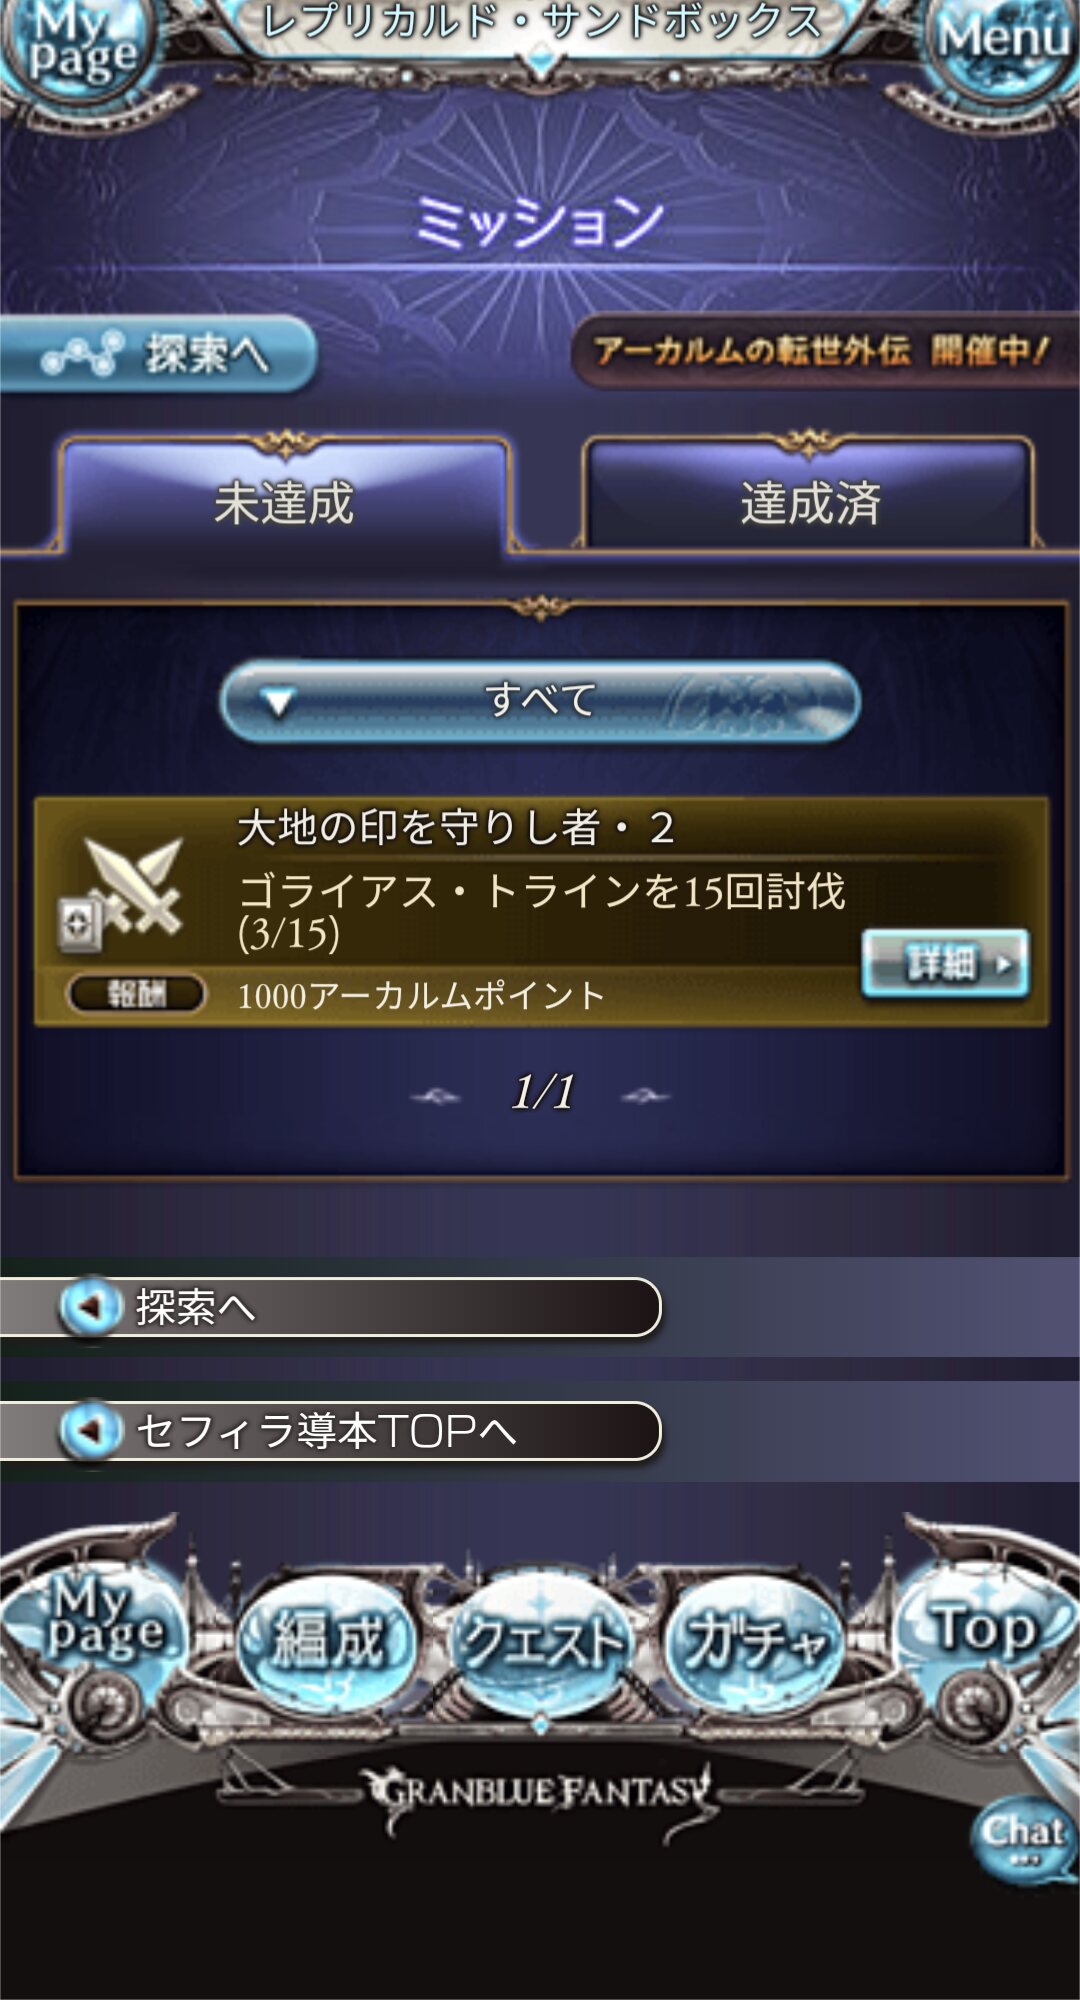Tap the 編成 party orb in footer

326,1642
